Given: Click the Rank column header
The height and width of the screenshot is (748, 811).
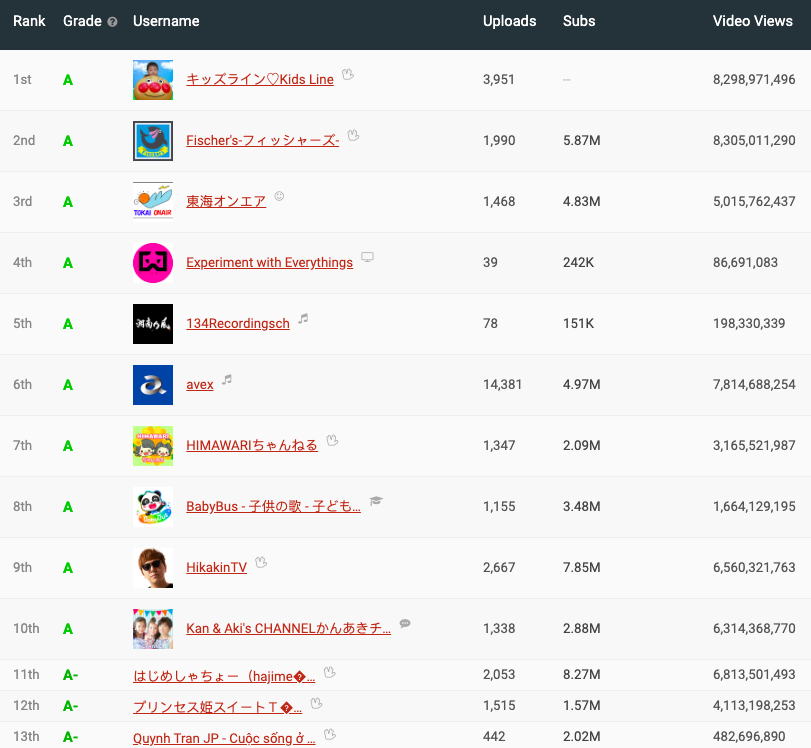Looking at the screenshot, I should 29,21.
